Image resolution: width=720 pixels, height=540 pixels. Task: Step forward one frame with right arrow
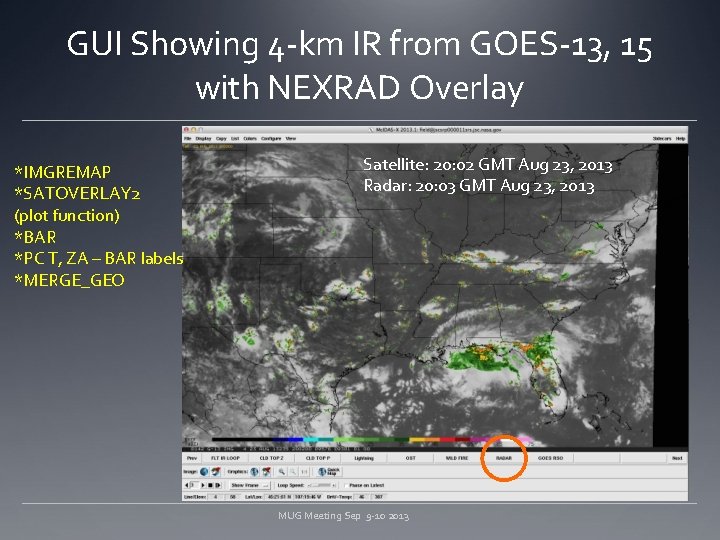coord(202,485)
